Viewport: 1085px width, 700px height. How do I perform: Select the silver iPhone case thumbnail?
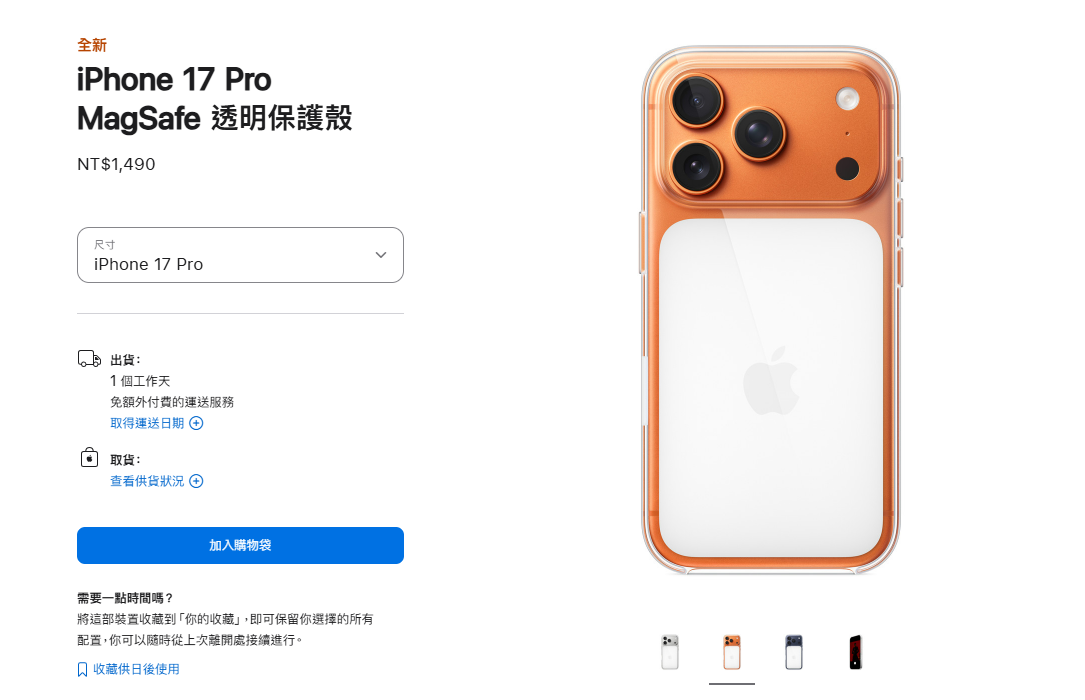670,652
